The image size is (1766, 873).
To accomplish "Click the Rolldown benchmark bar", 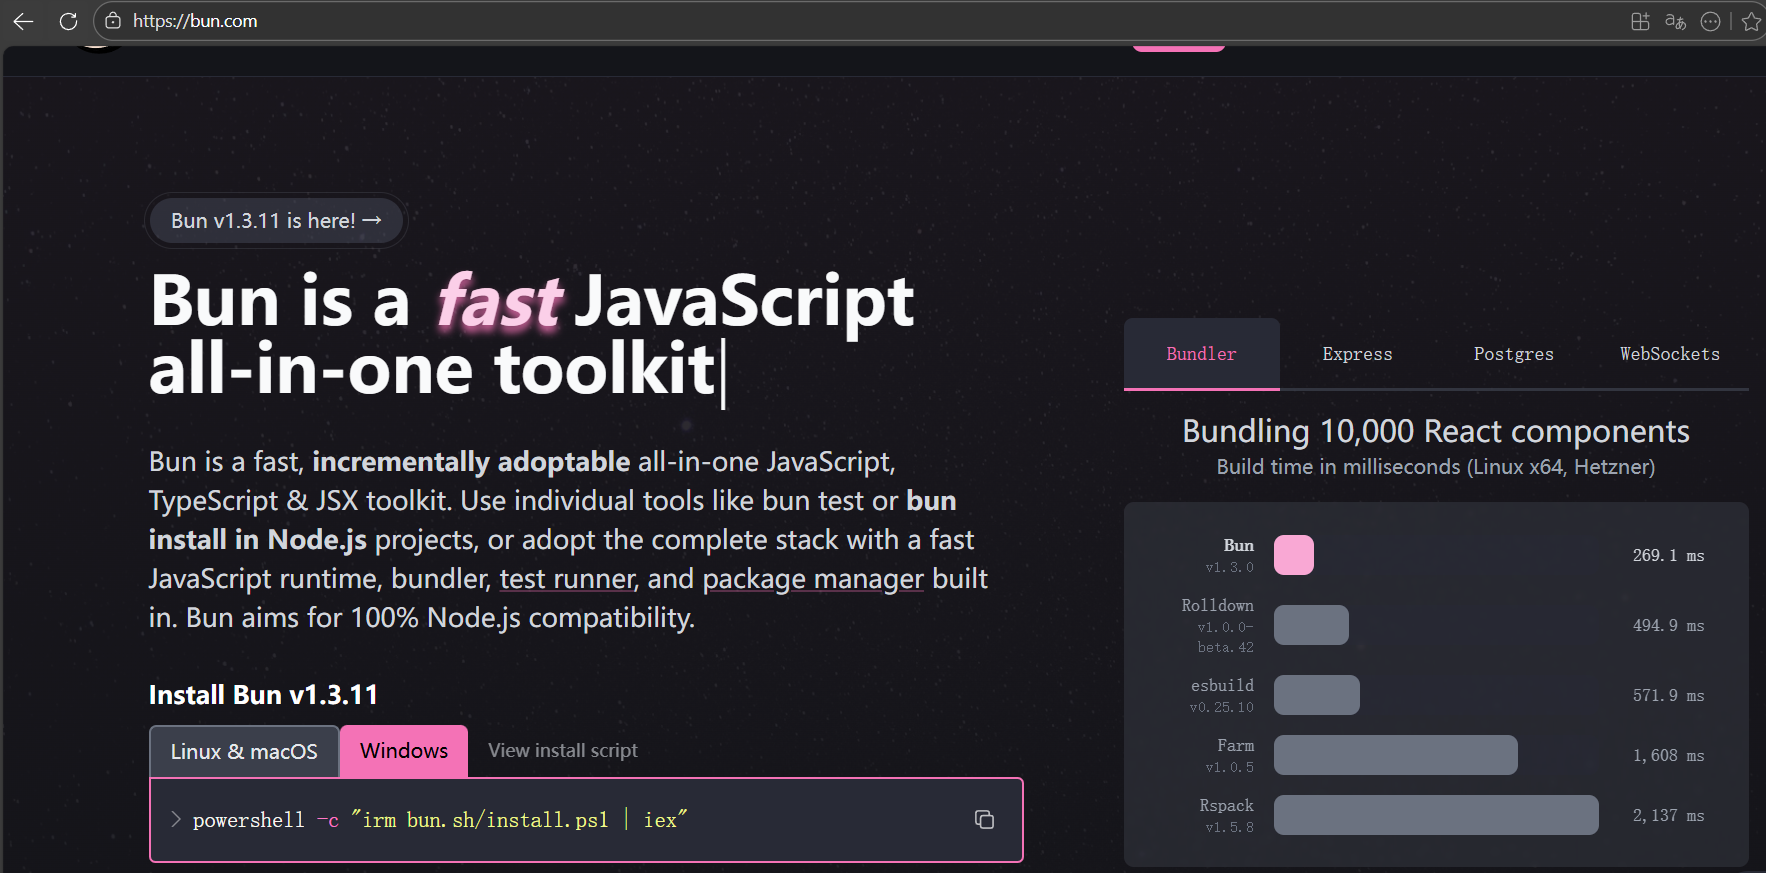I will click(x=1311, y=625).
